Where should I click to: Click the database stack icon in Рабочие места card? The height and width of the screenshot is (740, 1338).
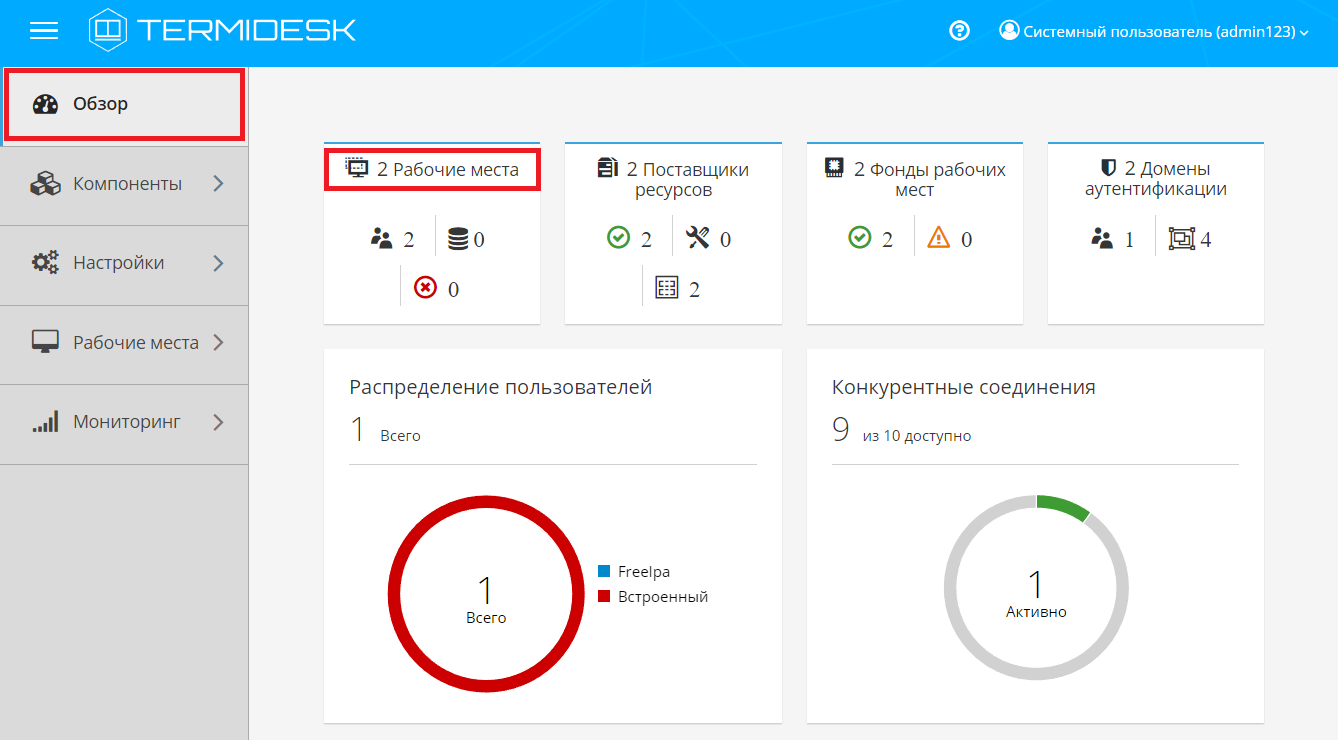point(458,239)
